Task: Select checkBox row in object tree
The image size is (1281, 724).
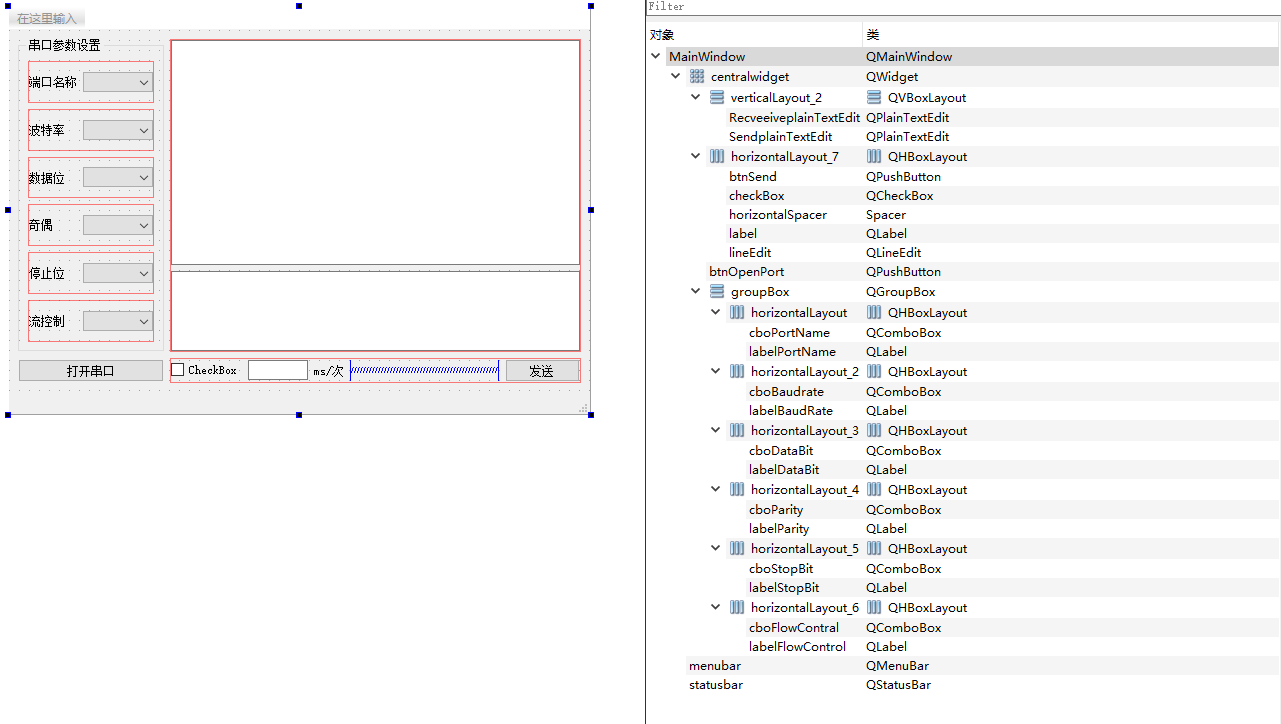Action: click(757, 196)
